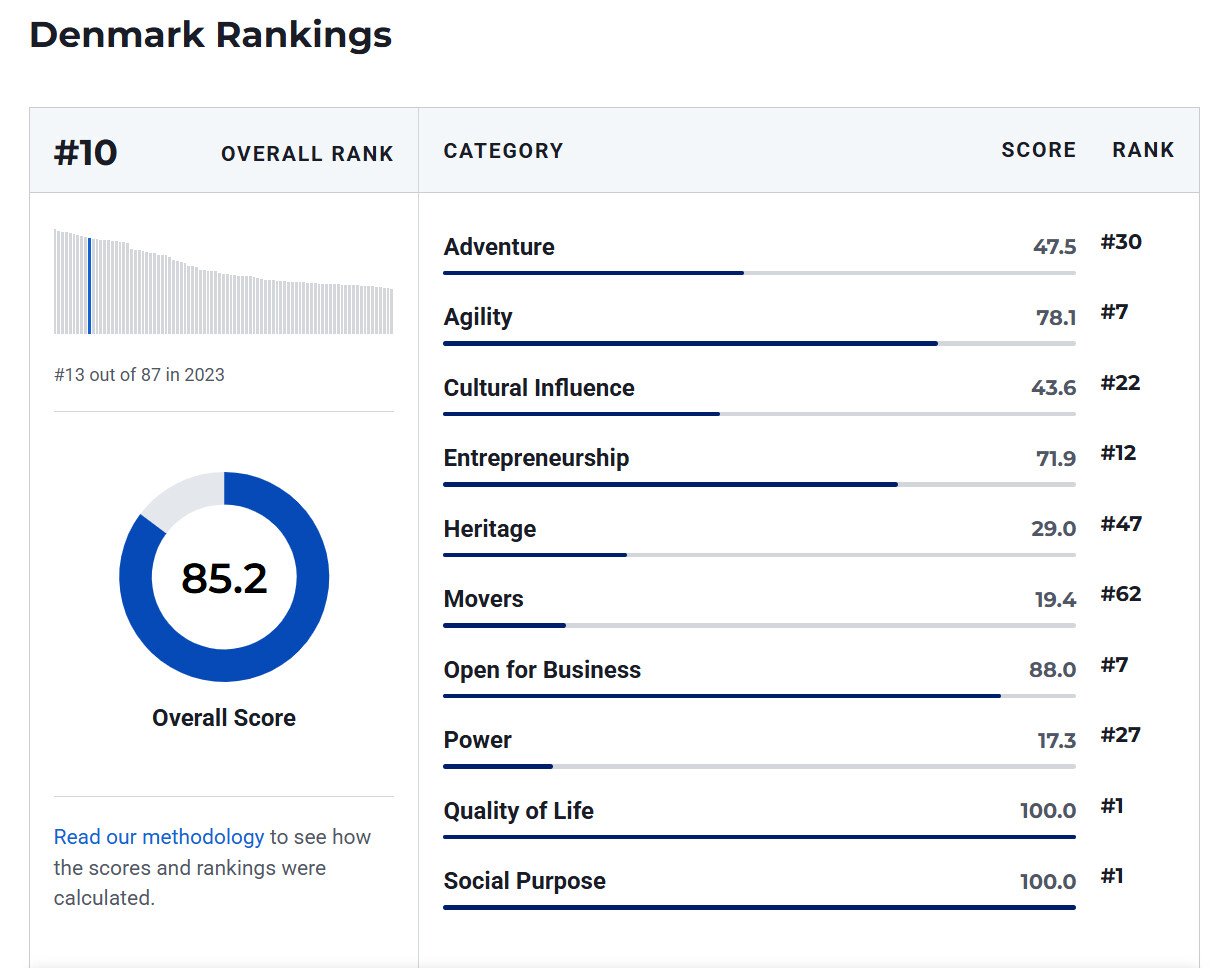1215x968 pixels.
Task: Click the highlighted blue bar in rank histogram
Action: click(89, 285)
